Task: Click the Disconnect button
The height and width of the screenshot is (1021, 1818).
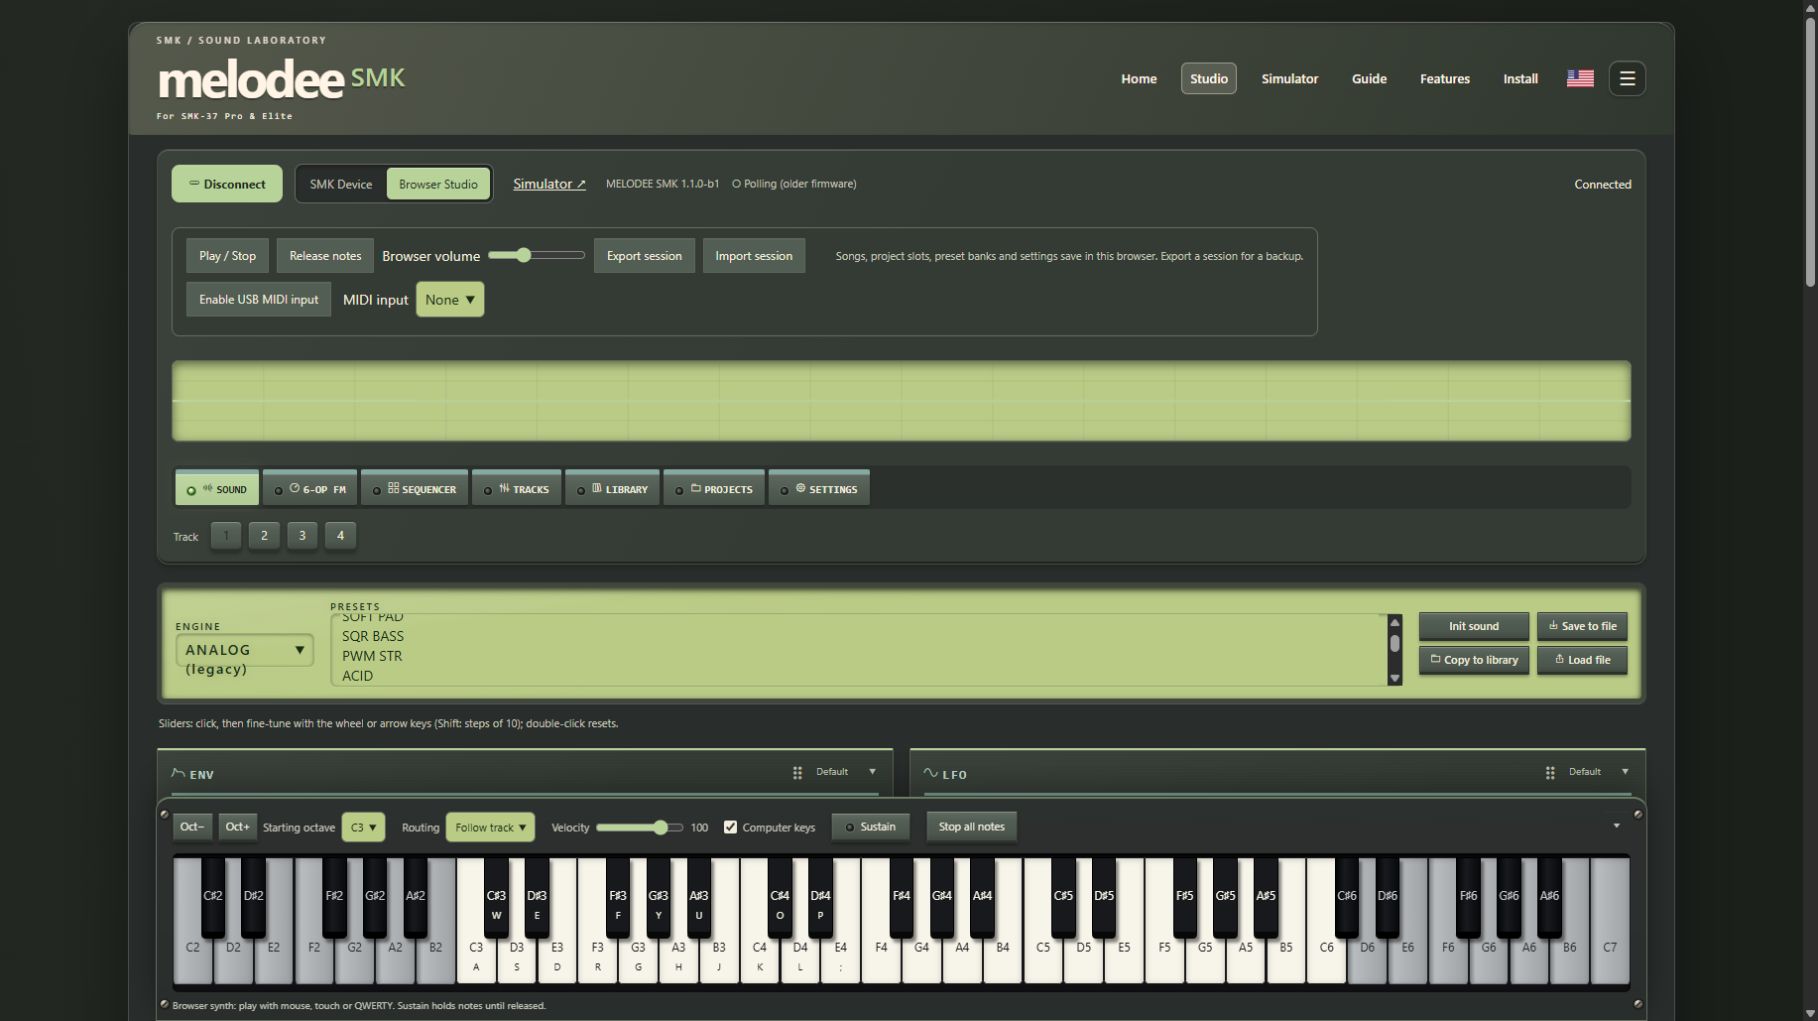Action: (227, 184)
